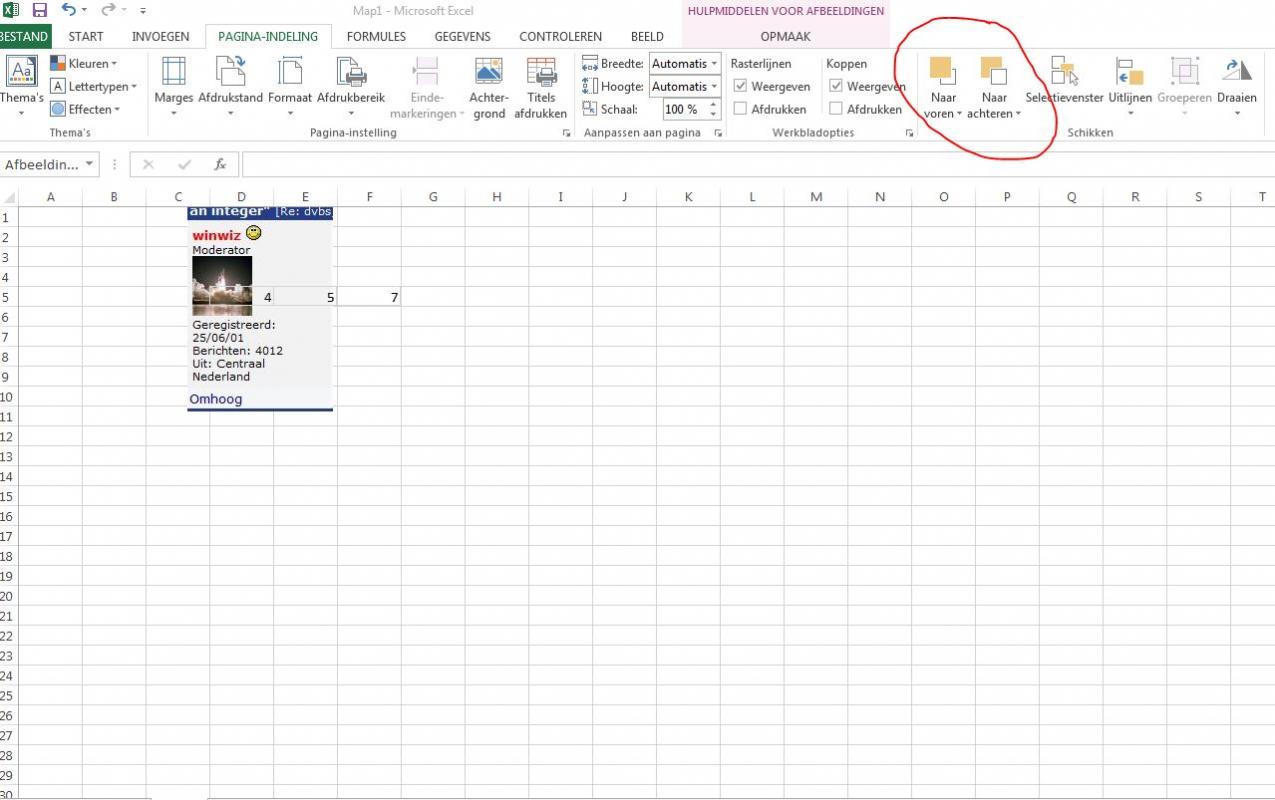The width and height of the screenshot is (1275, 800).
Task: Select column header M
Action: (816, 197)
